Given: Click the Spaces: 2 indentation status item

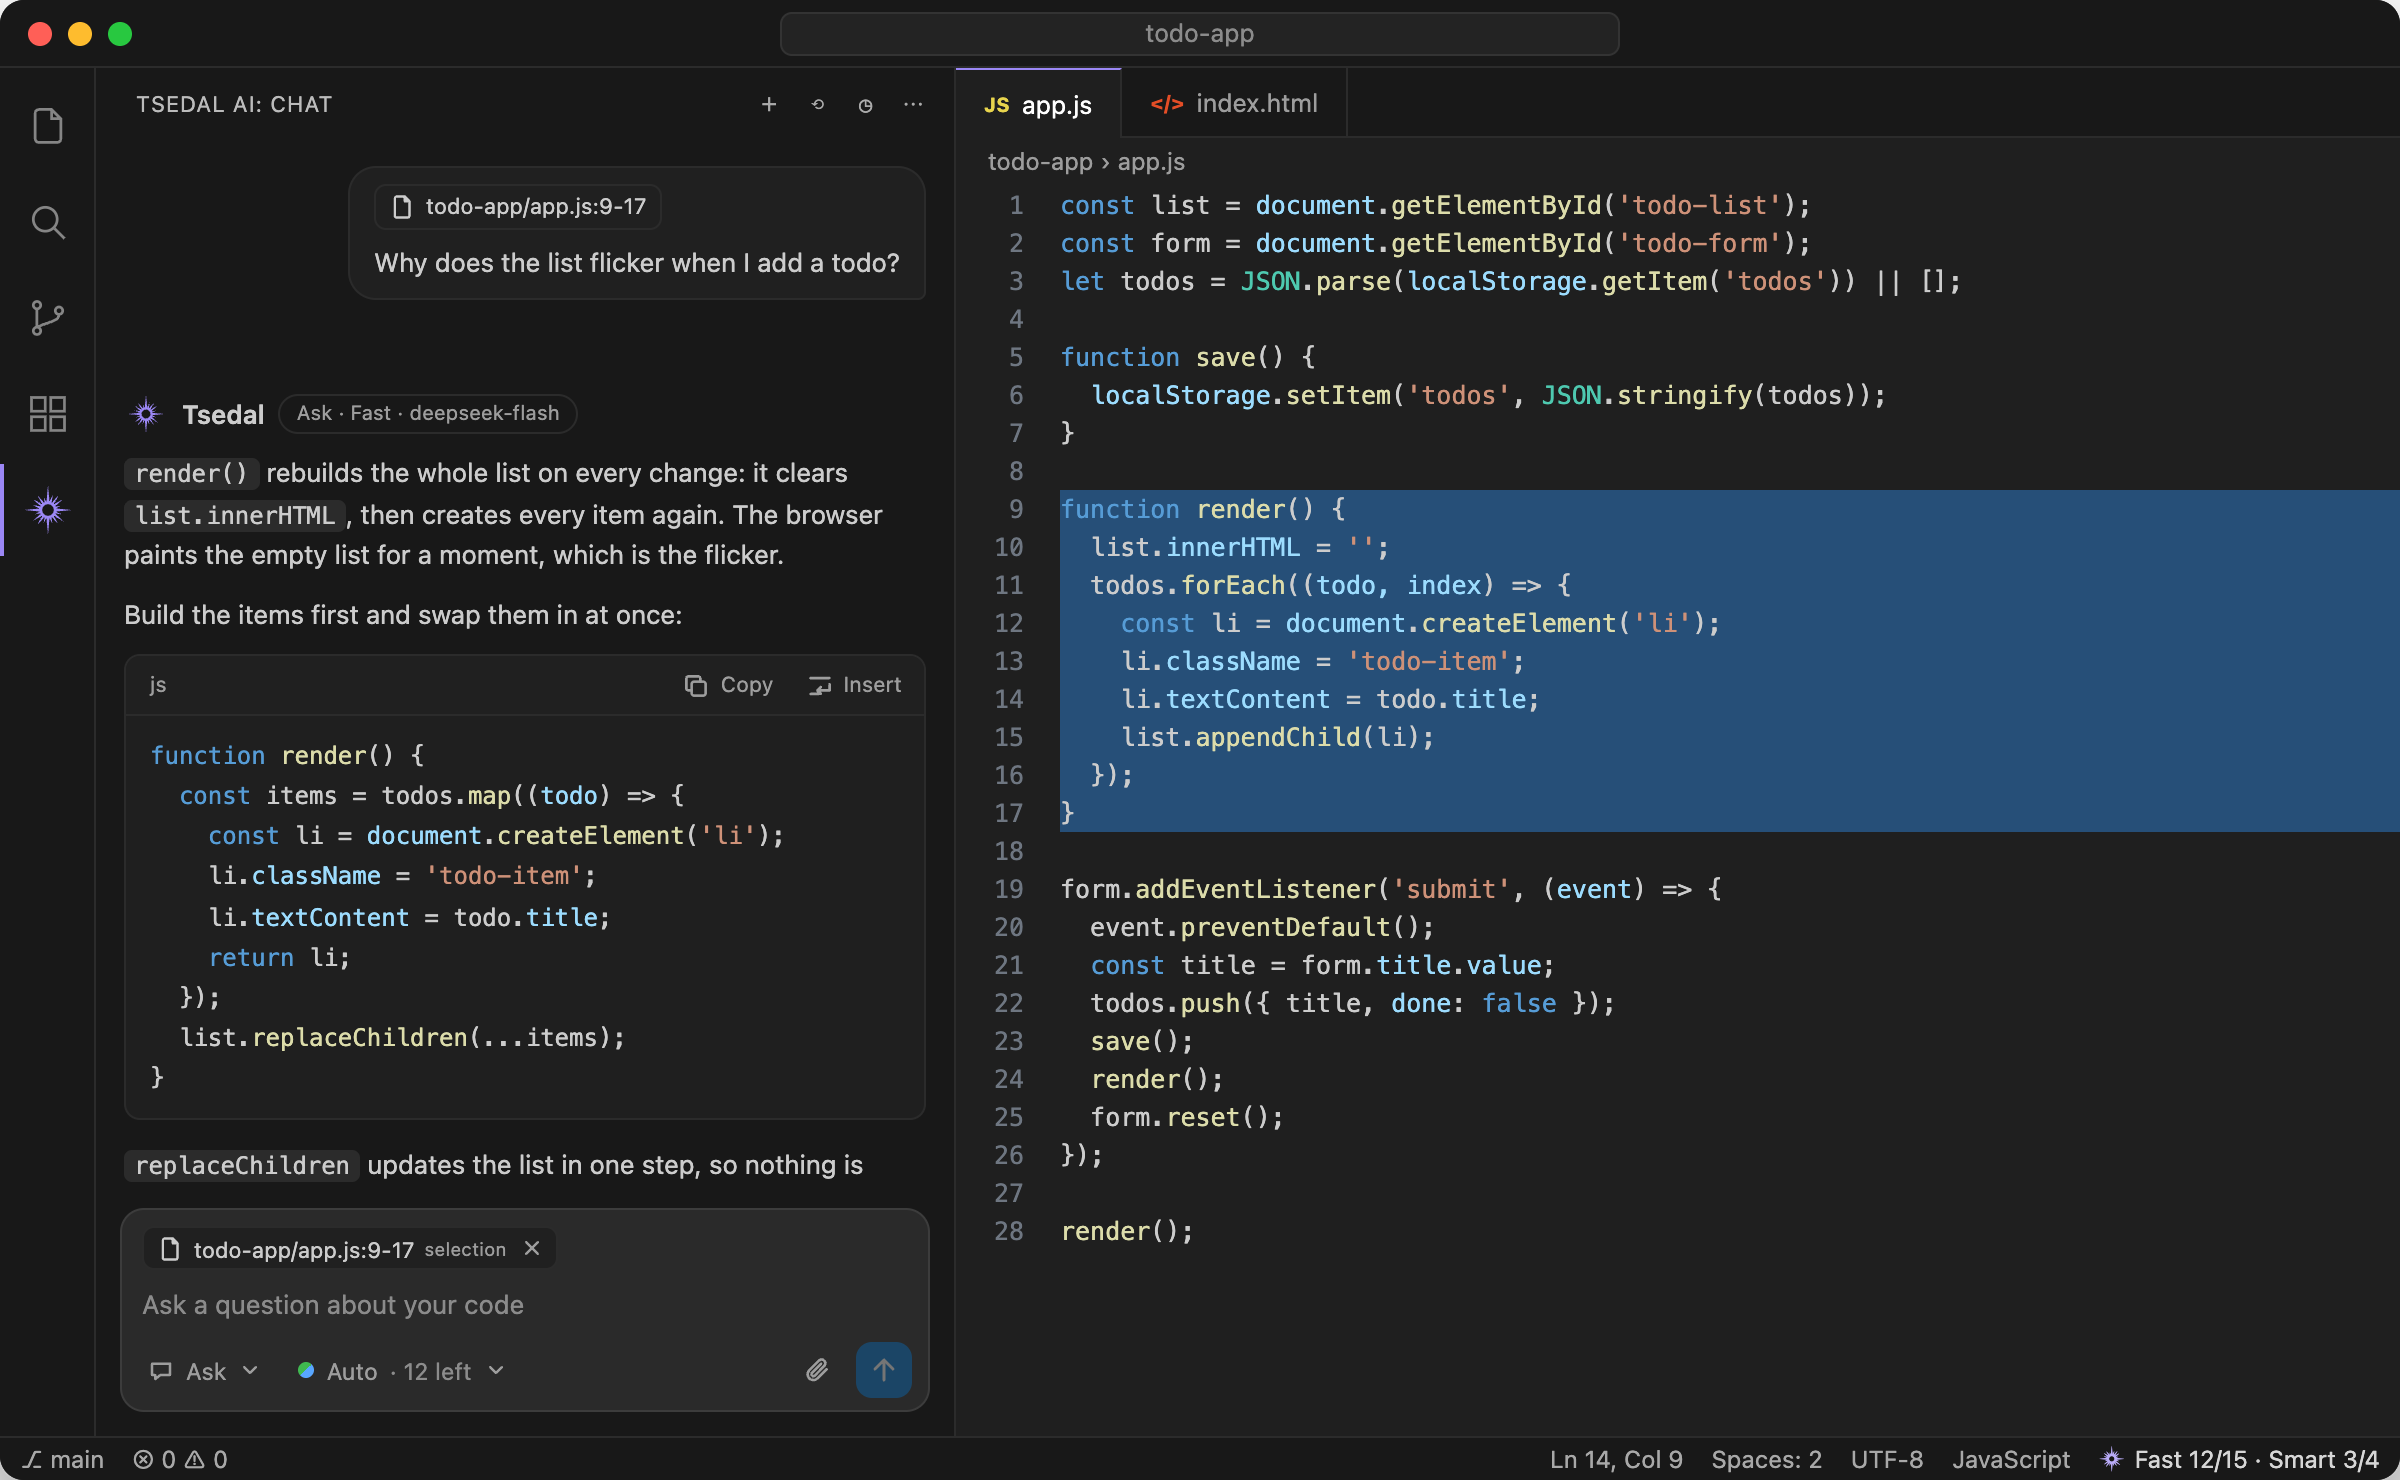Looking at the screenshot, I should click(1766, 1460).
